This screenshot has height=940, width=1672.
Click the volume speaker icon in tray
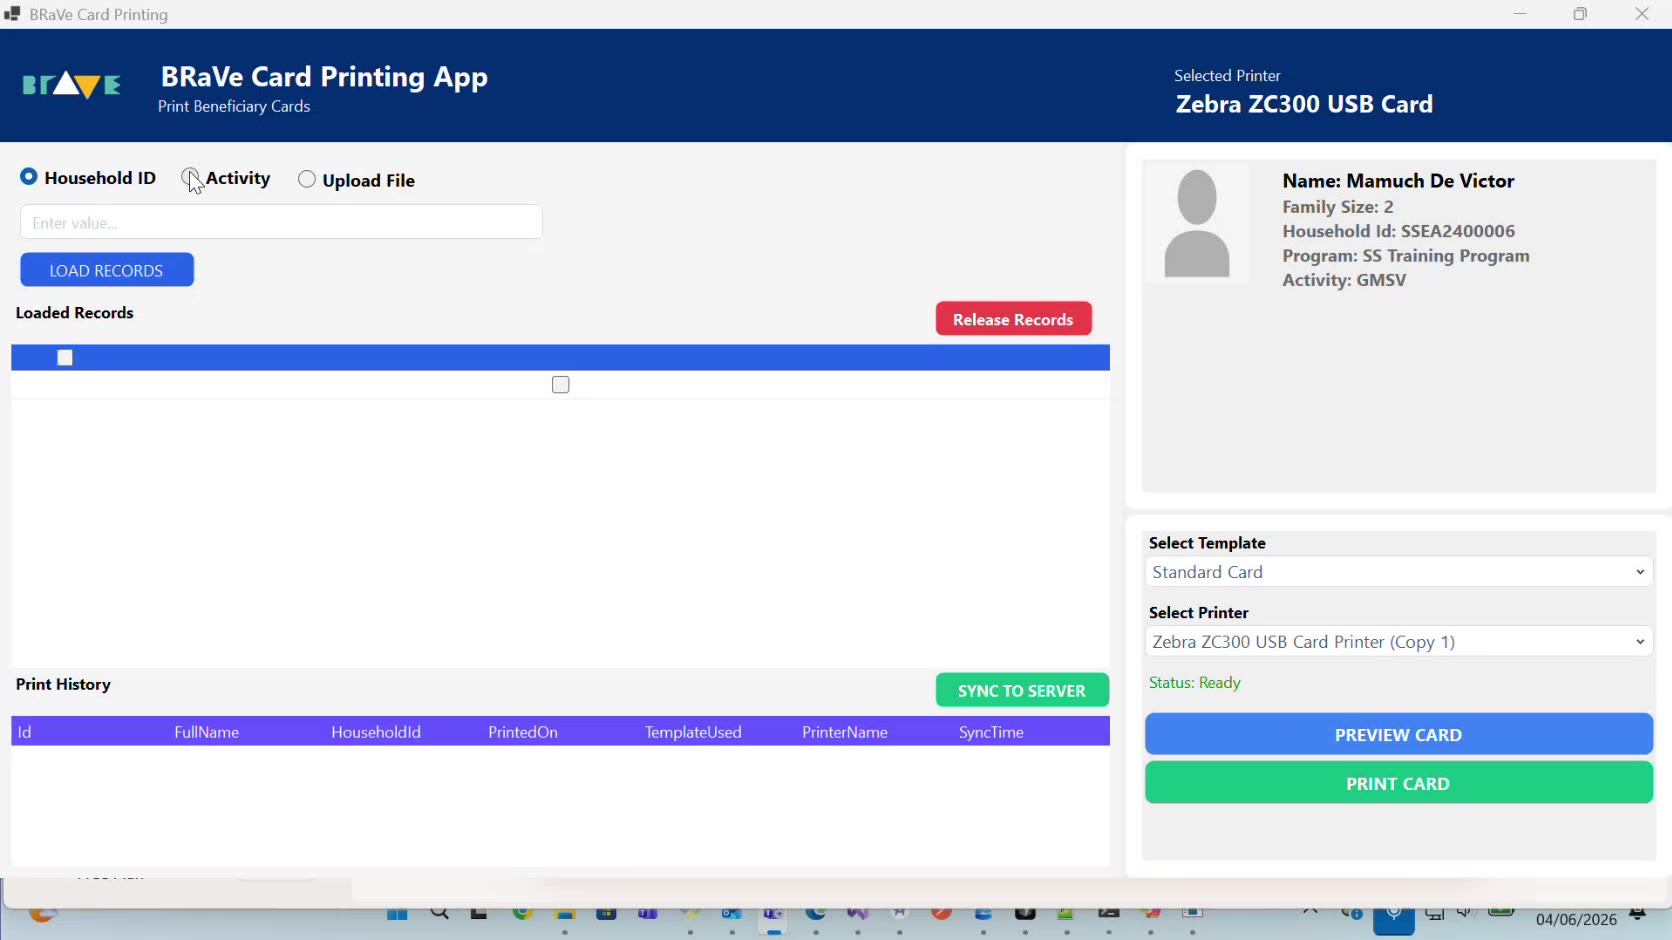(x=1466, y=913)
